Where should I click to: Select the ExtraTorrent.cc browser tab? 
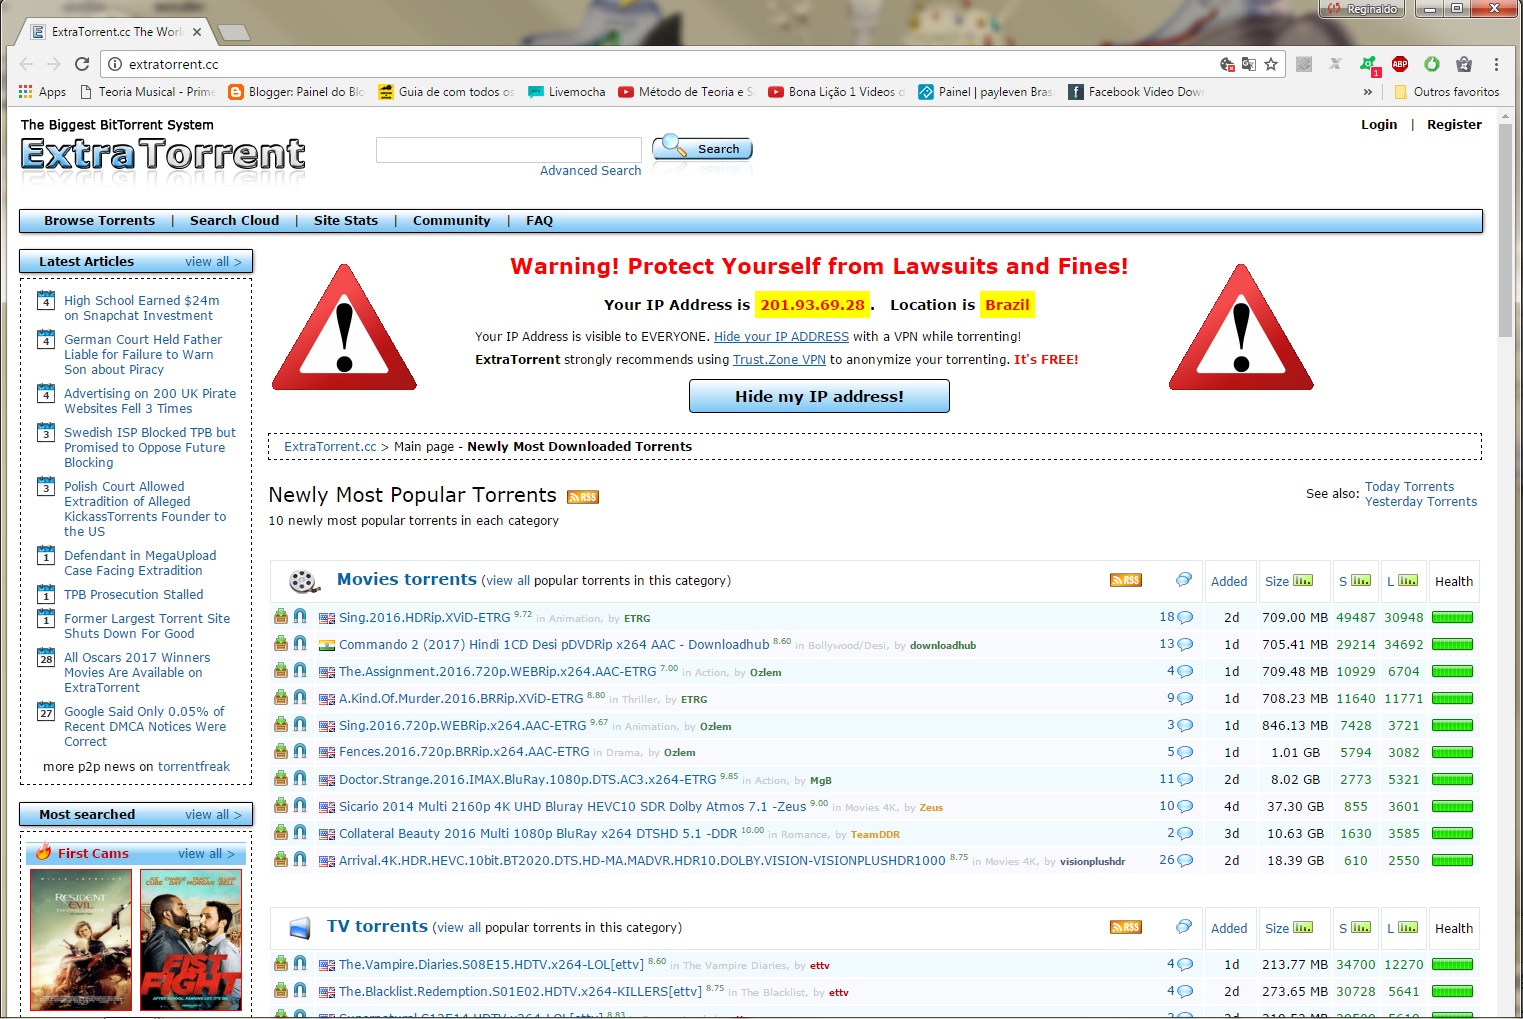click(116, 32)
